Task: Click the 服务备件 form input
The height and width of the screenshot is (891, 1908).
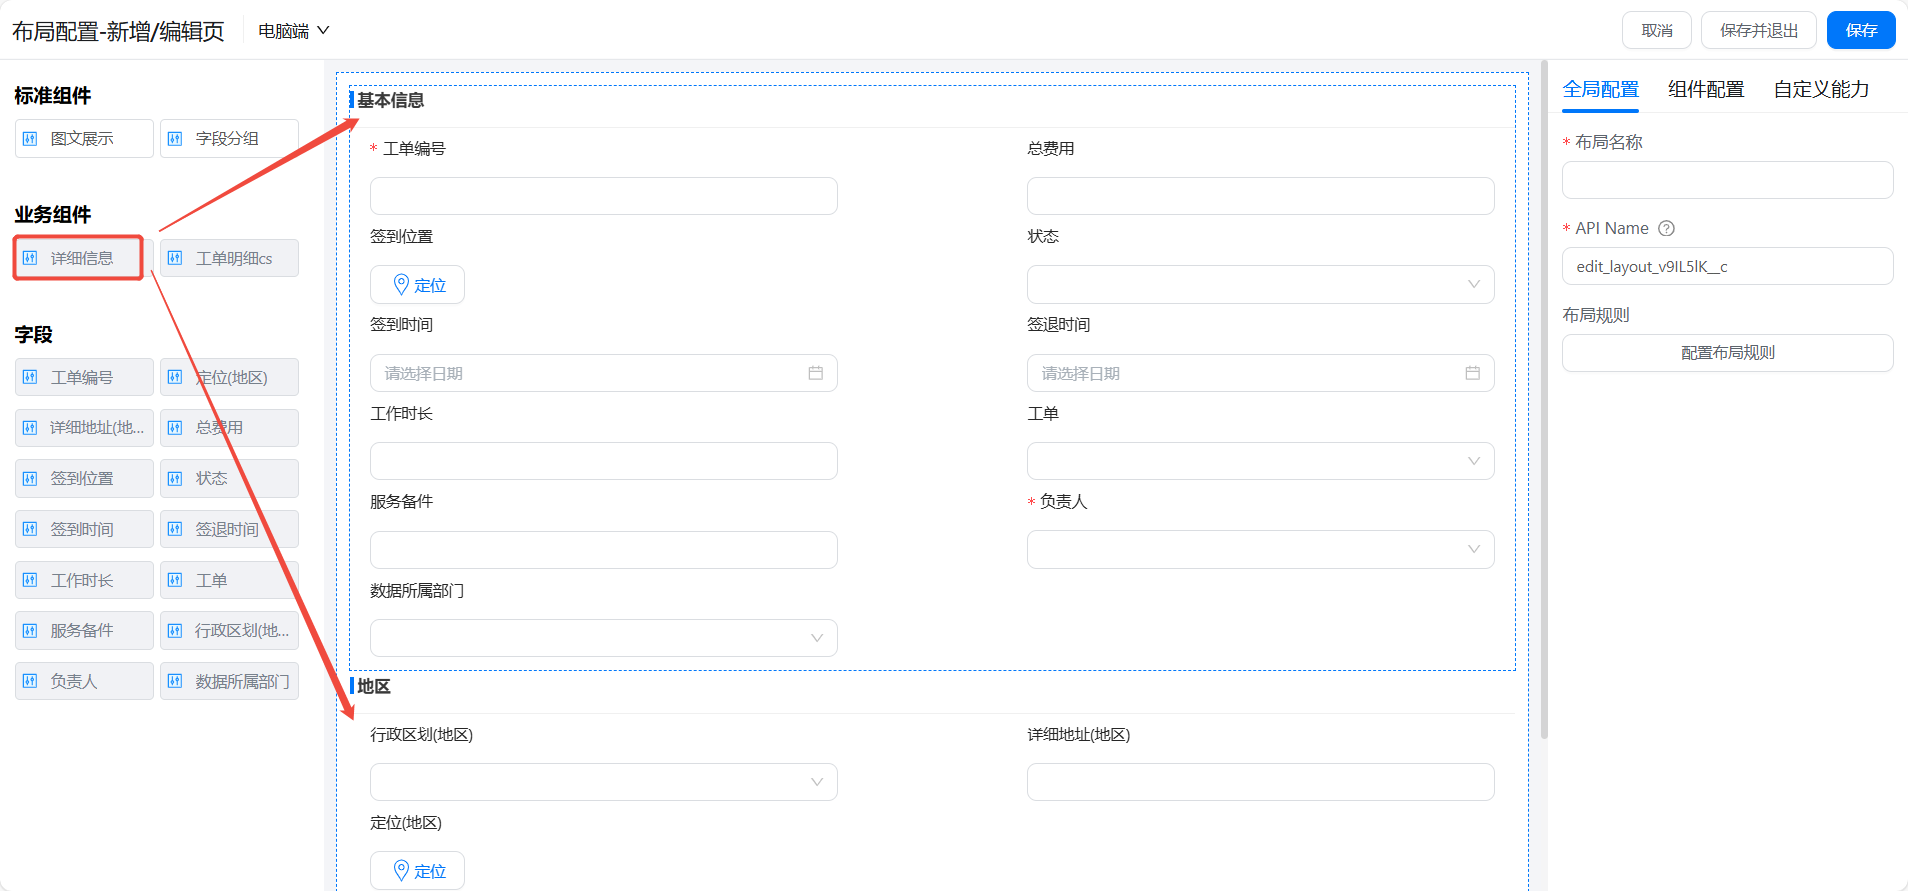Action: pos(604,550)
